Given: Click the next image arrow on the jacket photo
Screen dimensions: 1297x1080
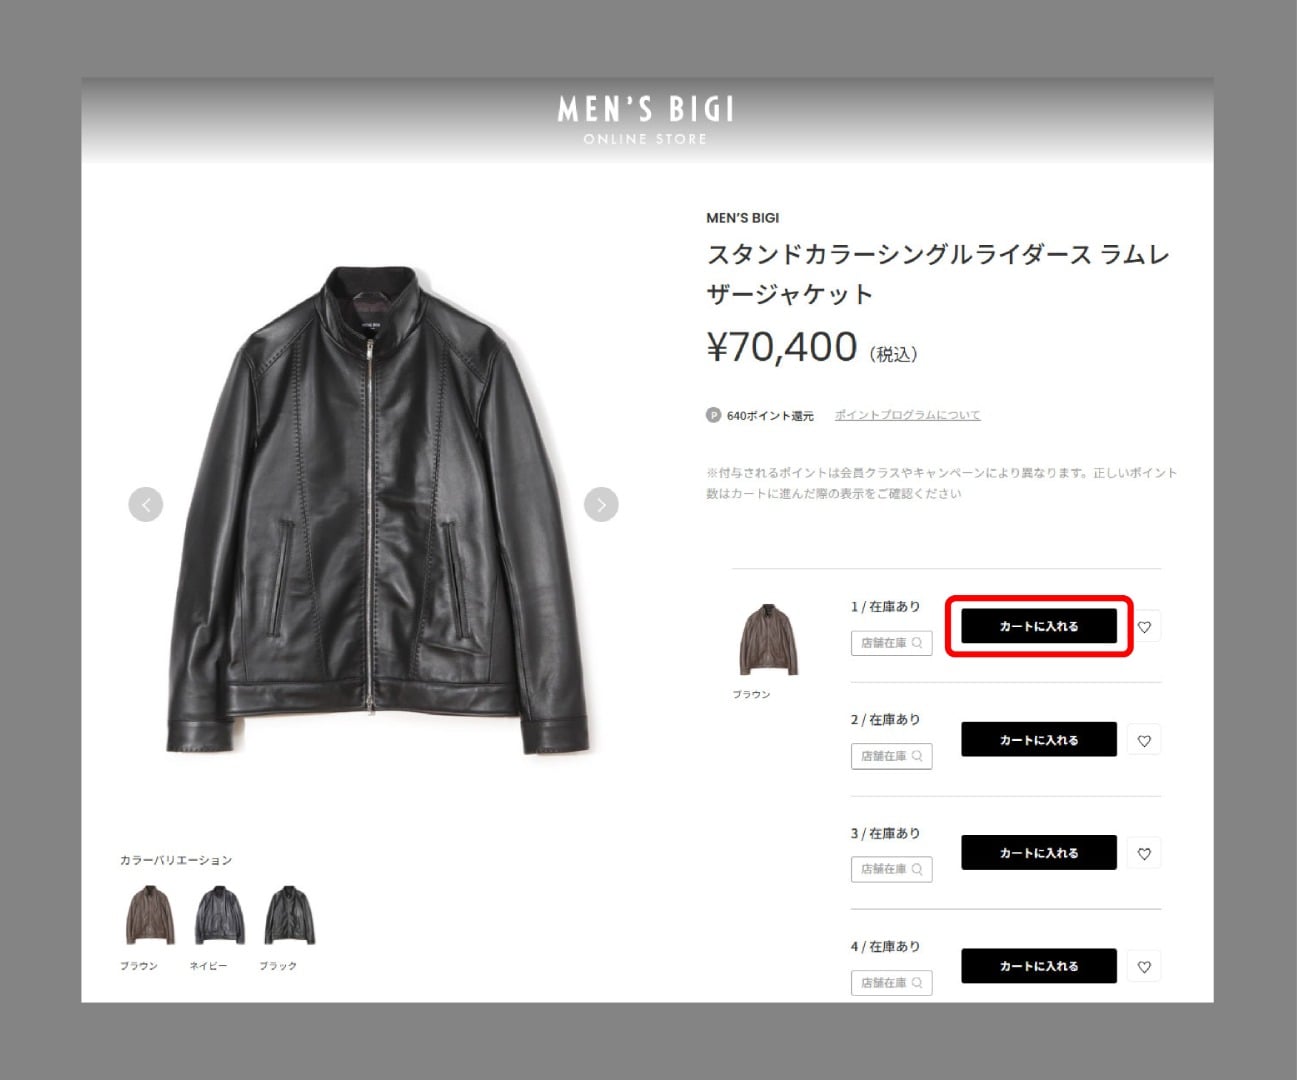Looking at the screenshot, I should coord(601,504).
